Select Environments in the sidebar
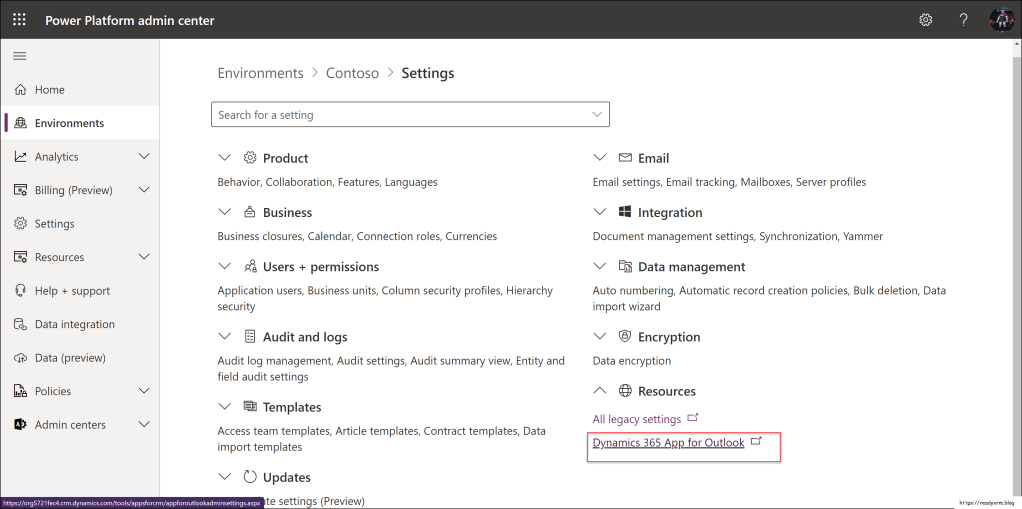Image resolution: width=1022 pixels, height=509 pixels. [x=69, y=123]
